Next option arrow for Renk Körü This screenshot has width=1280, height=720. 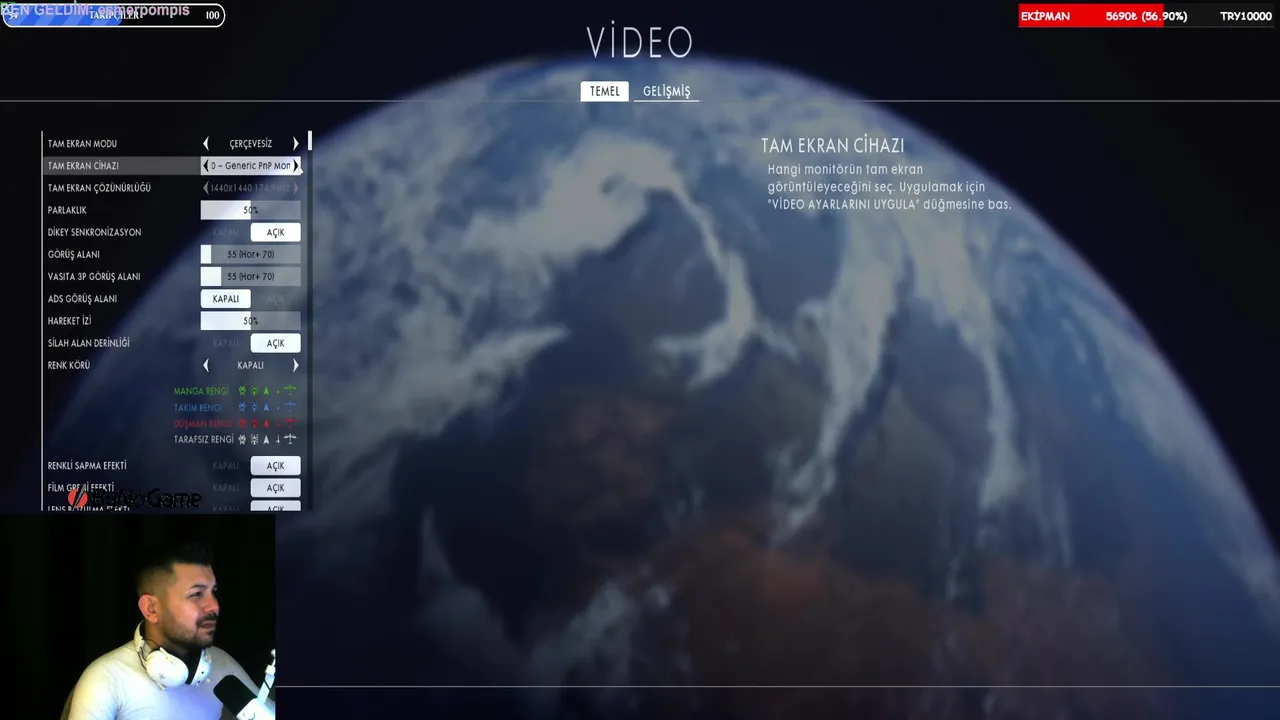[x=295, y=365]
